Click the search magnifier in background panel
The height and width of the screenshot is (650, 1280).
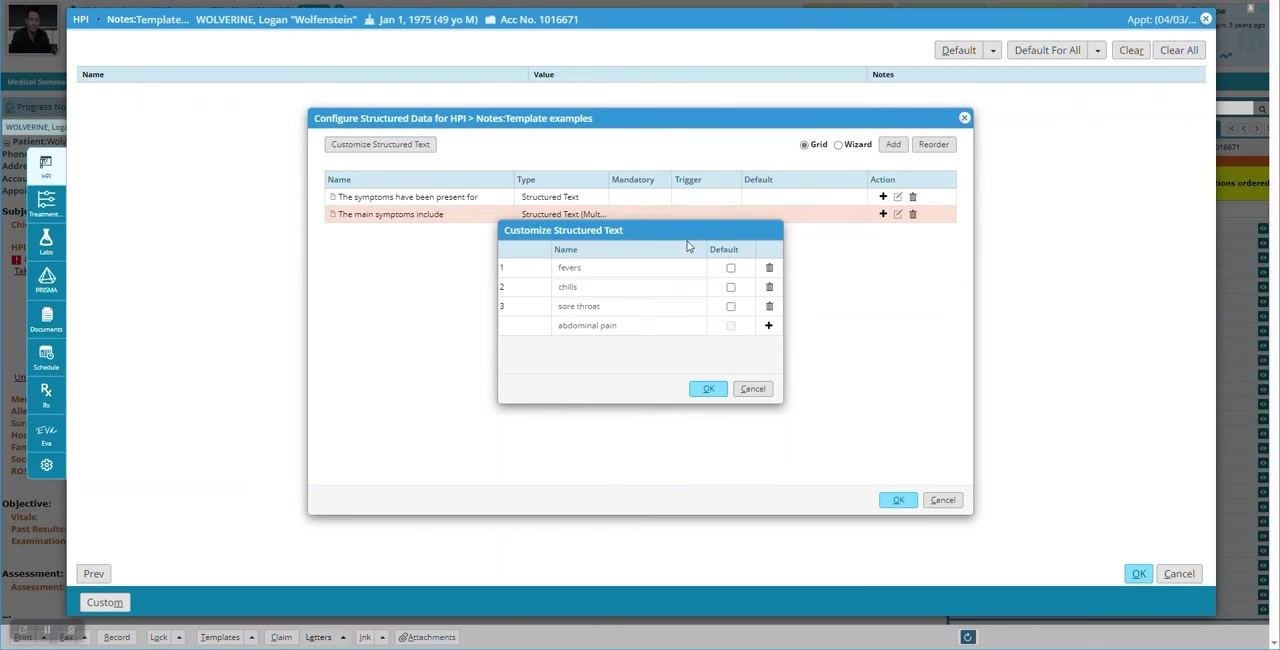pos(1261,108)
